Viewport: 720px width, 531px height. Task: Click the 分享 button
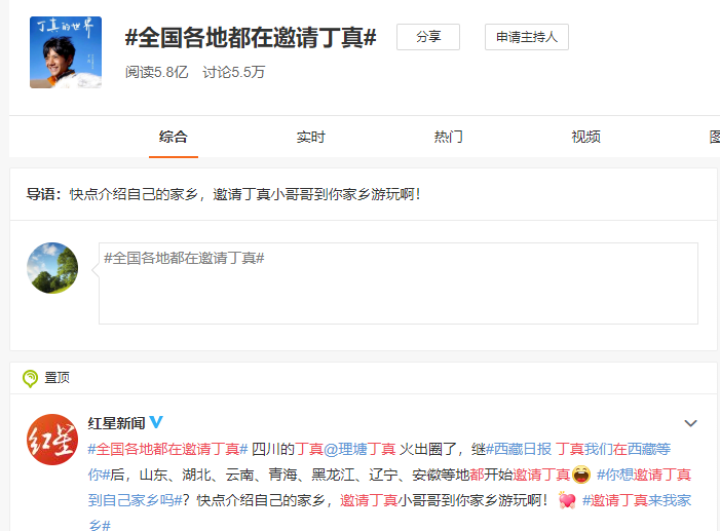(428, 37)
